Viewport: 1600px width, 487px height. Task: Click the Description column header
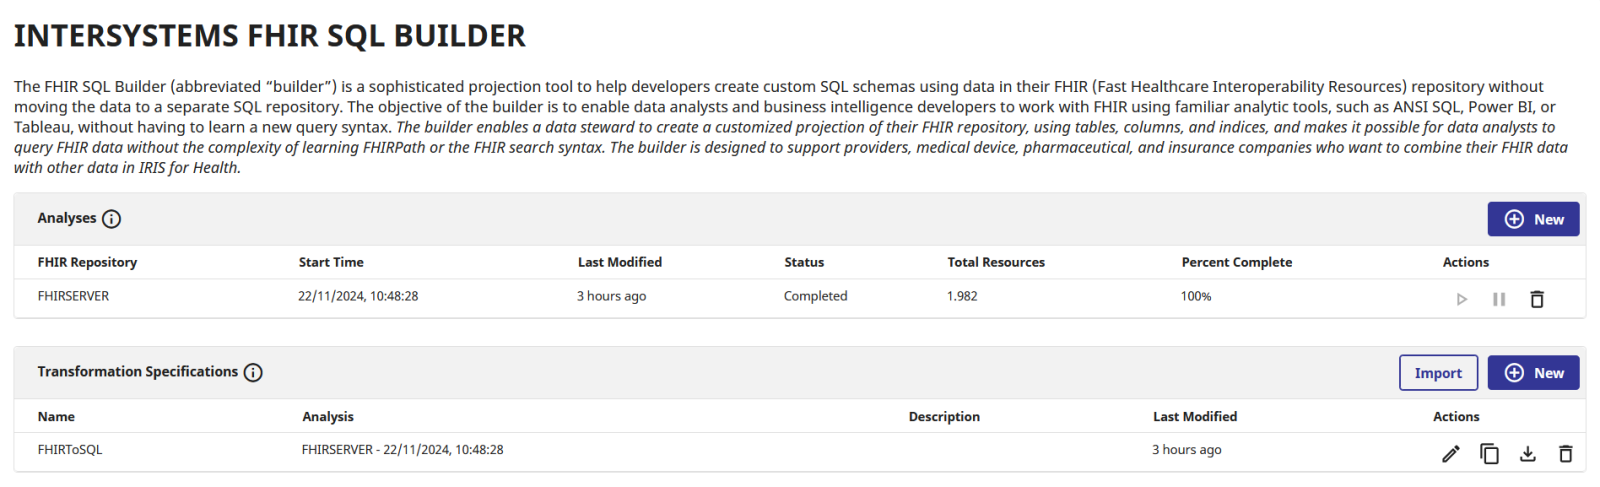pyautogui.click(x=944, y=417)
